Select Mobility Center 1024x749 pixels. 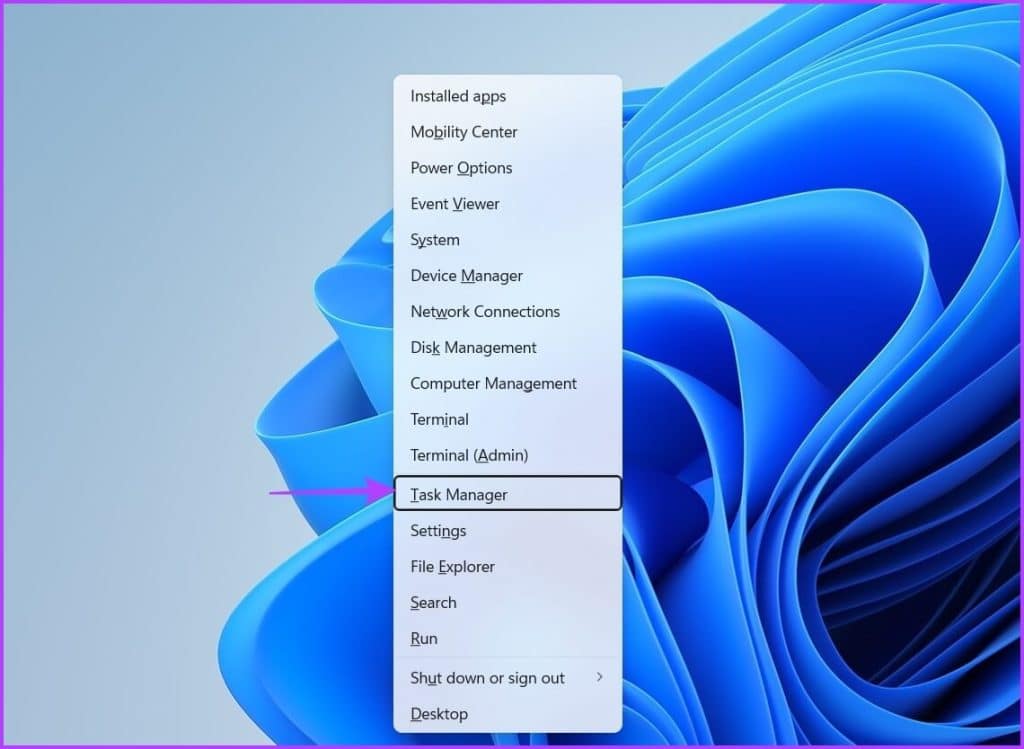point(507,132)
